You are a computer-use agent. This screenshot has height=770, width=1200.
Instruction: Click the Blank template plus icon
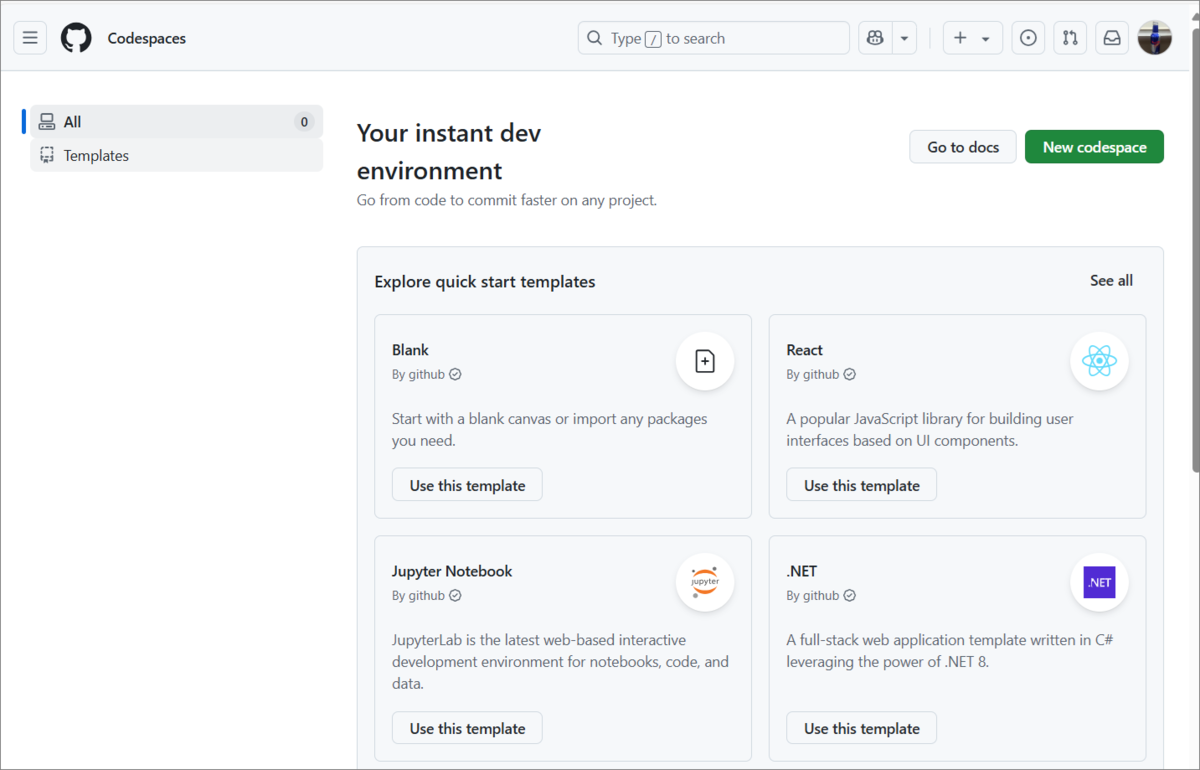pos(704,361)
